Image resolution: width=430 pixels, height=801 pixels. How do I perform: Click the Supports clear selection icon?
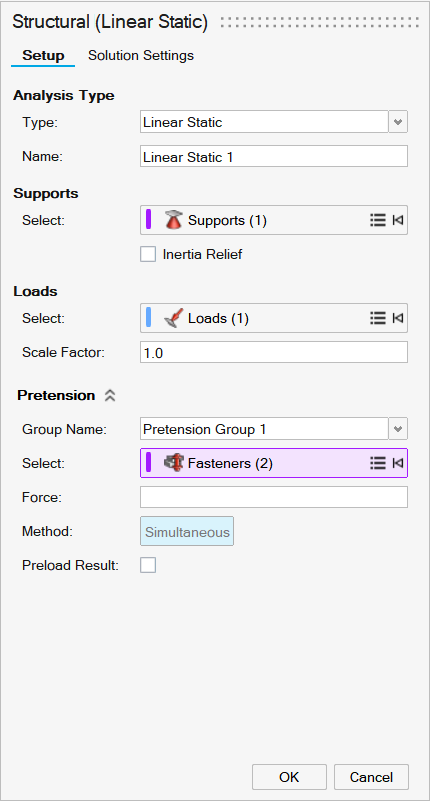(398, 220)
